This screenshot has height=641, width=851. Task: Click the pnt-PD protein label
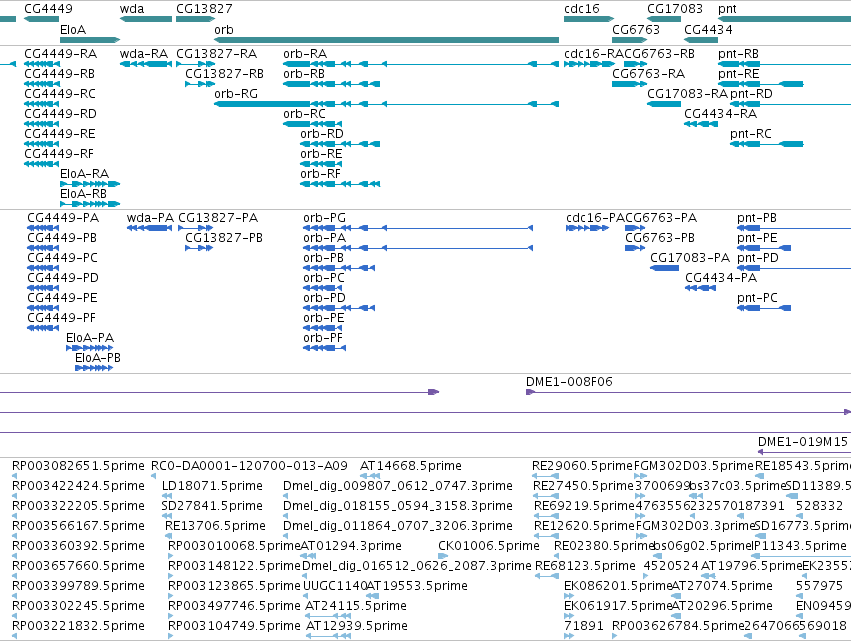[x=758, y=258]
